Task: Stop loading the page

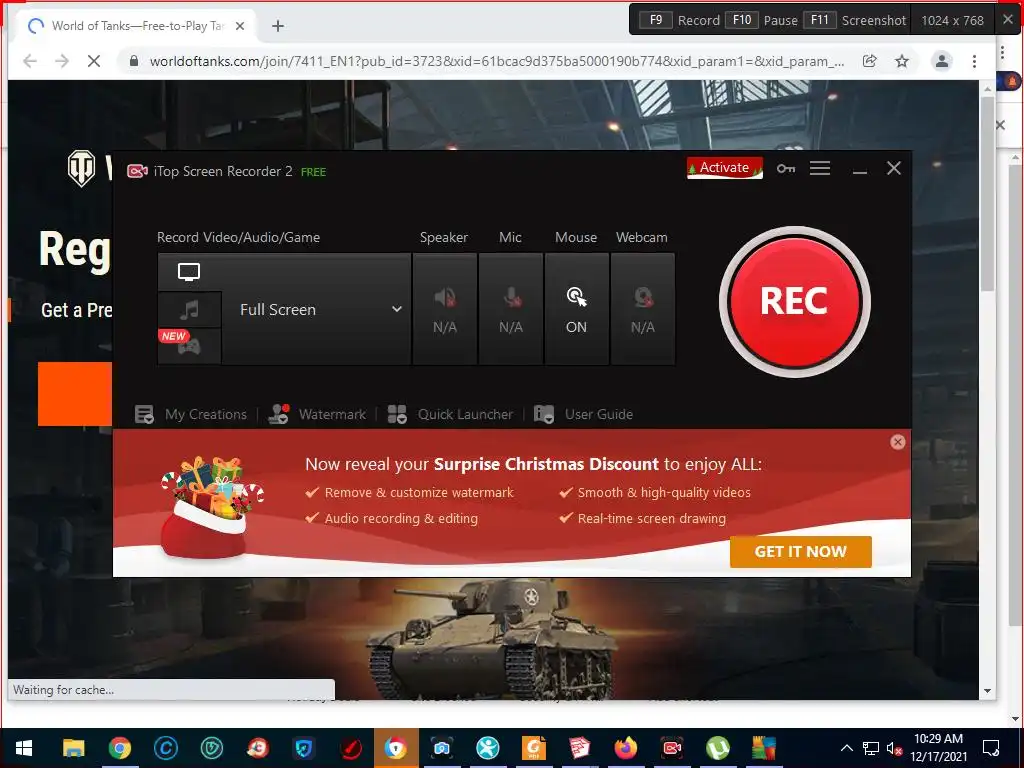Action: [x=93, y=61]
